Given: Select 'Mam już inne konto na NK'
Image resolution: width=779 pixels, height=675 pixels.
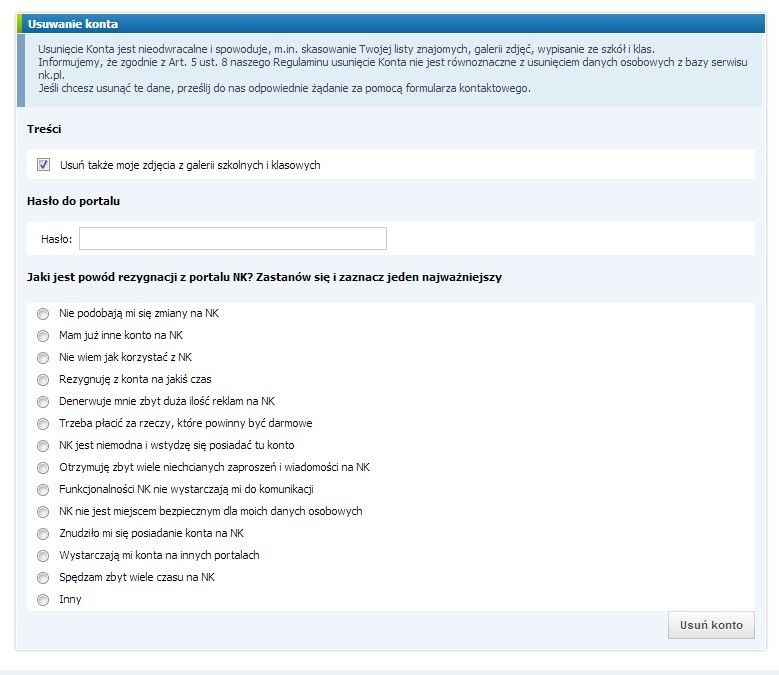Looking at the screenshot, I should (43, 336).
